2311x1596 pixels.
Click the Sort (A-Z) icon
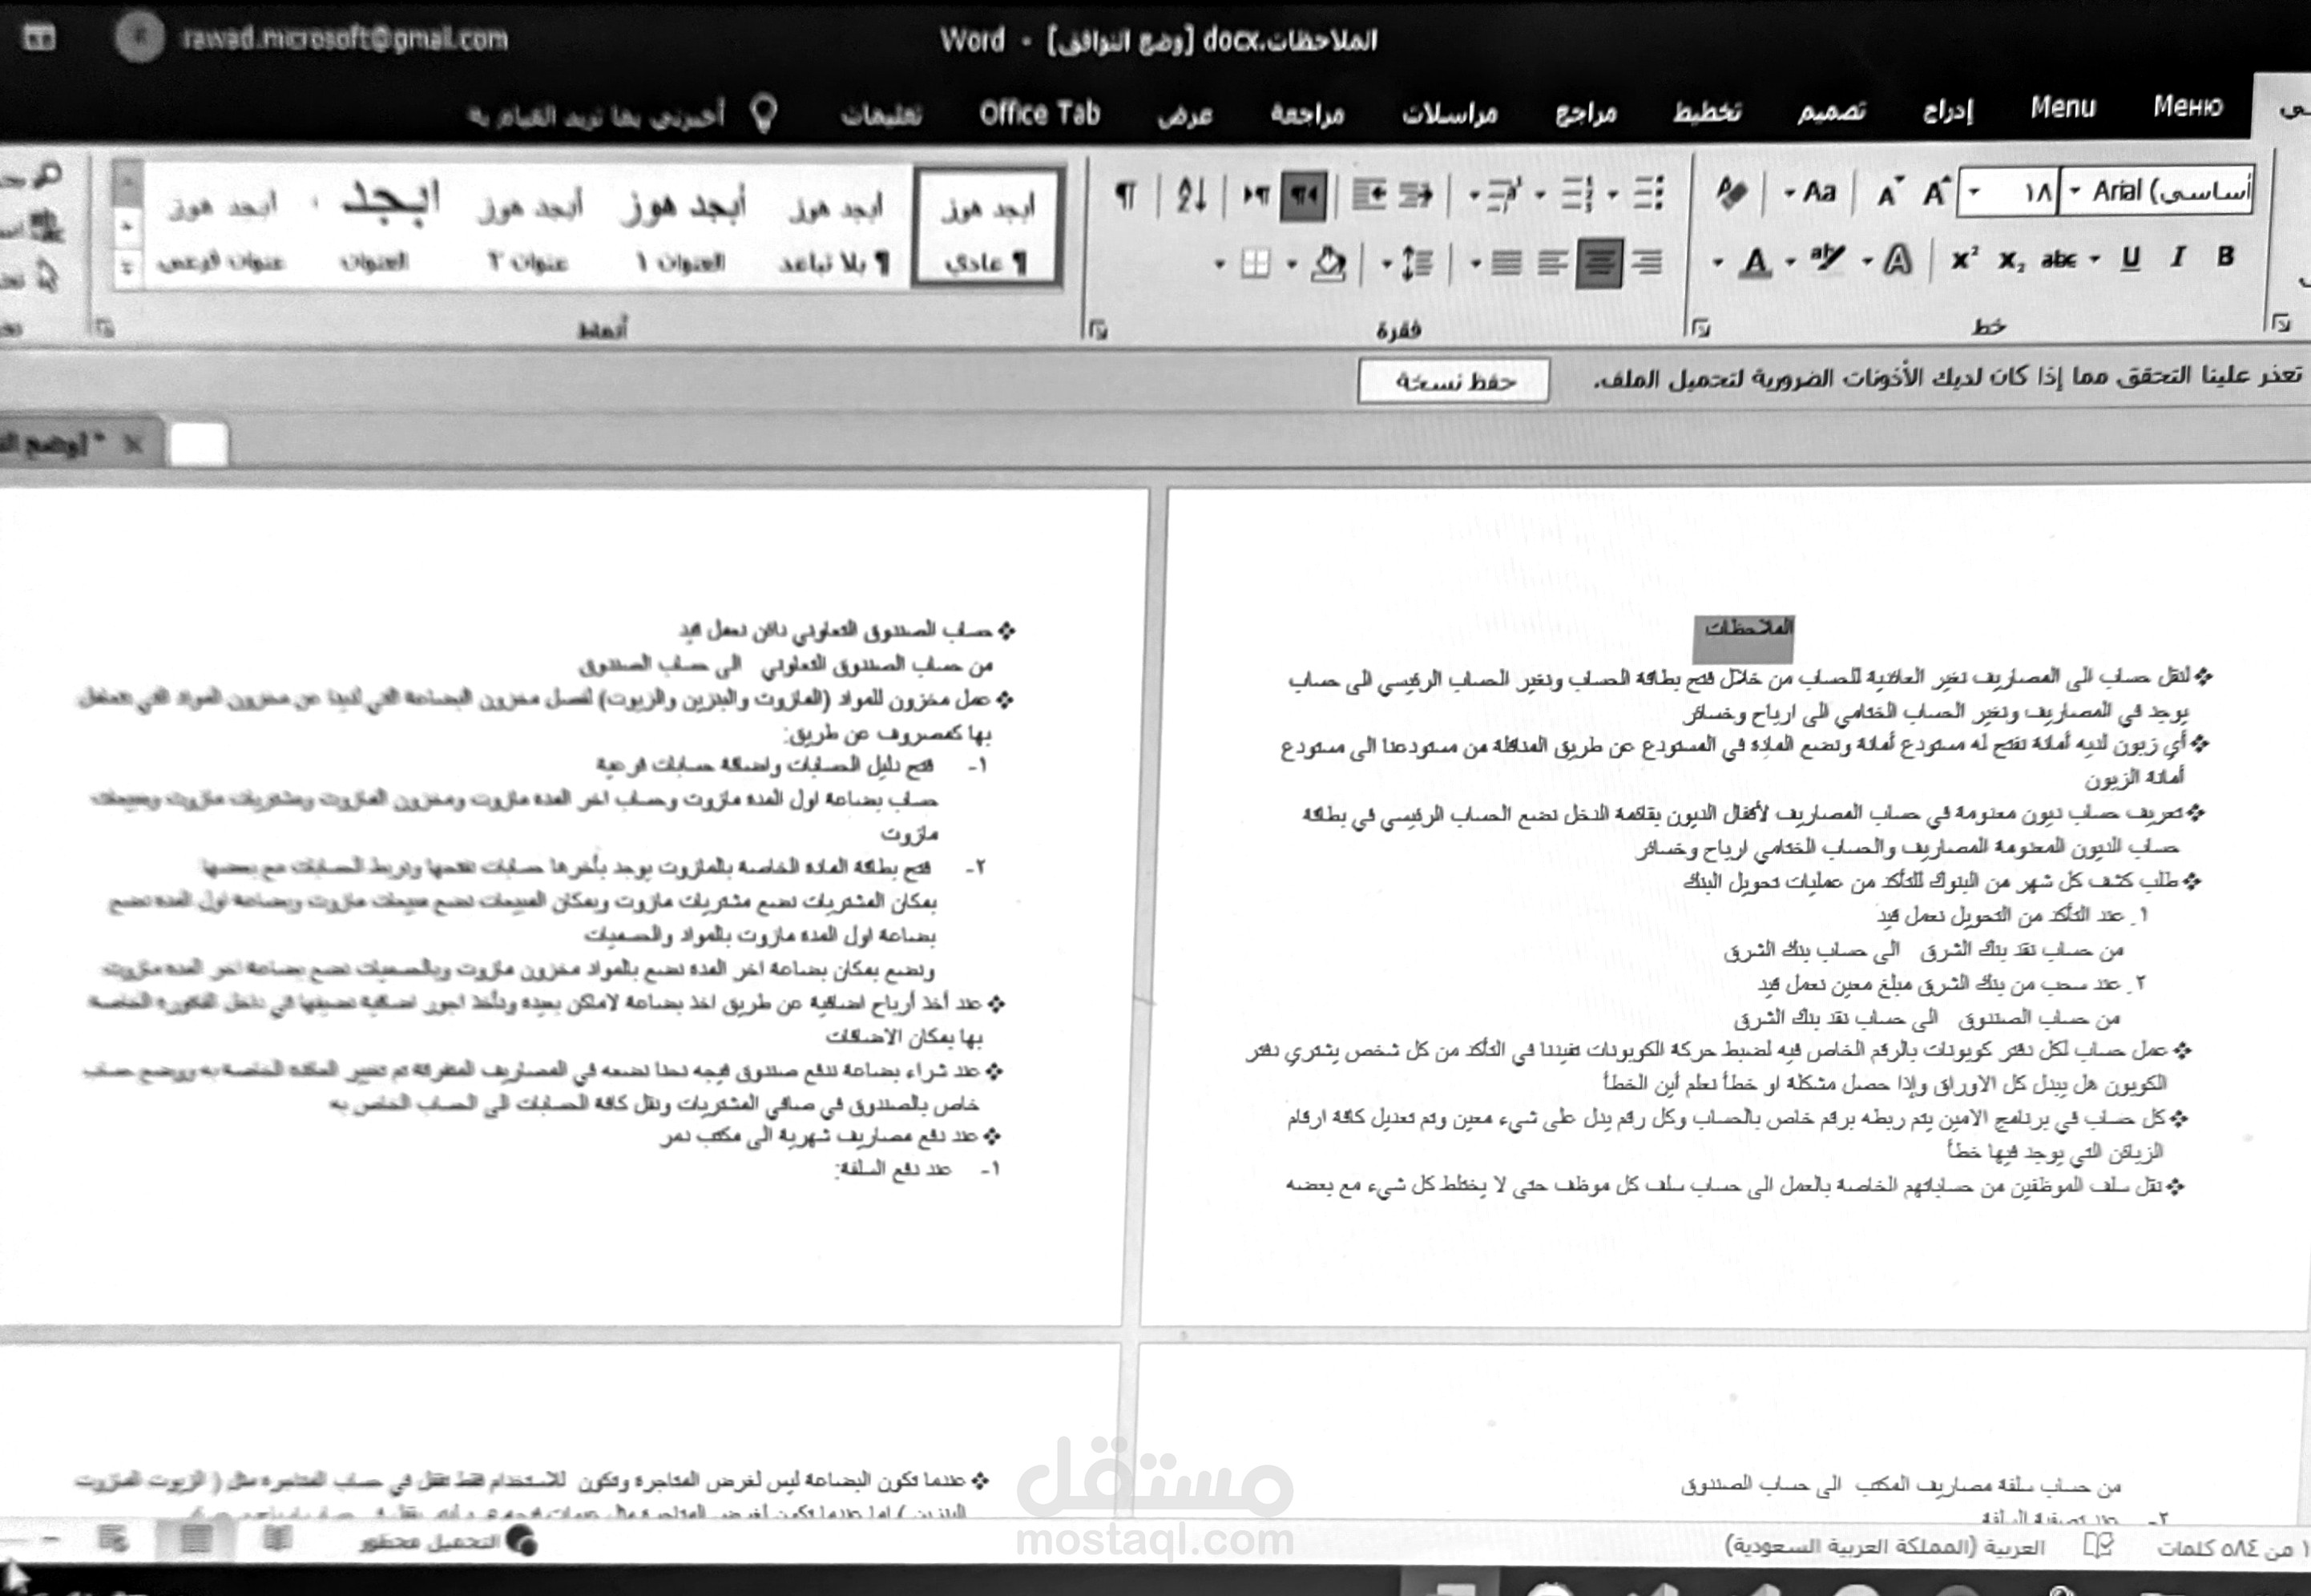click(1191, 194)
